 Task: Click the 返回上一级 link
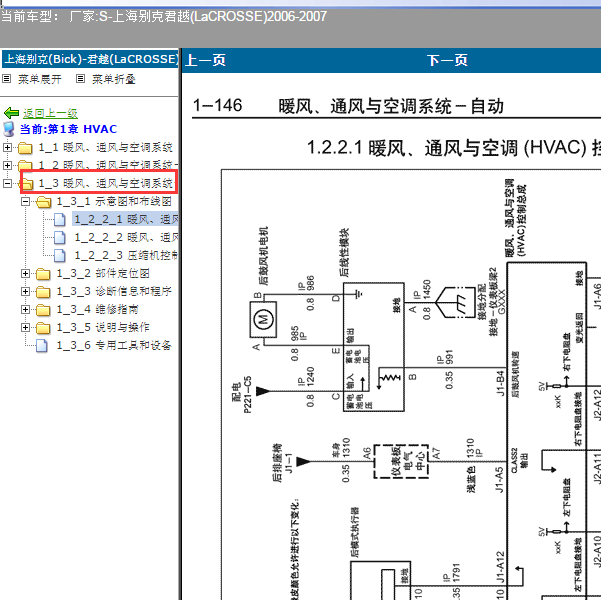pyautogui.click(x=50, y=113)
